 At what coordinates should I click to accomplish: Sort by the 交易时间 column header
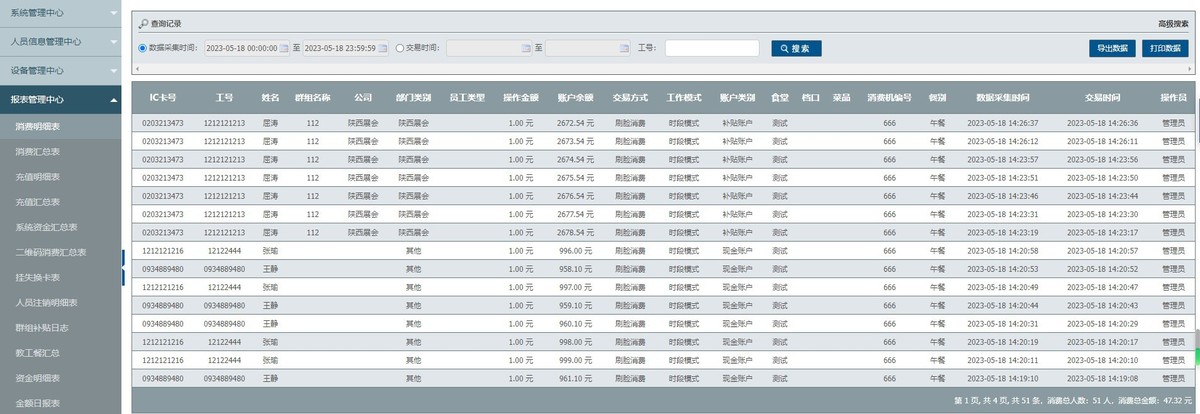pos(1102,97)
